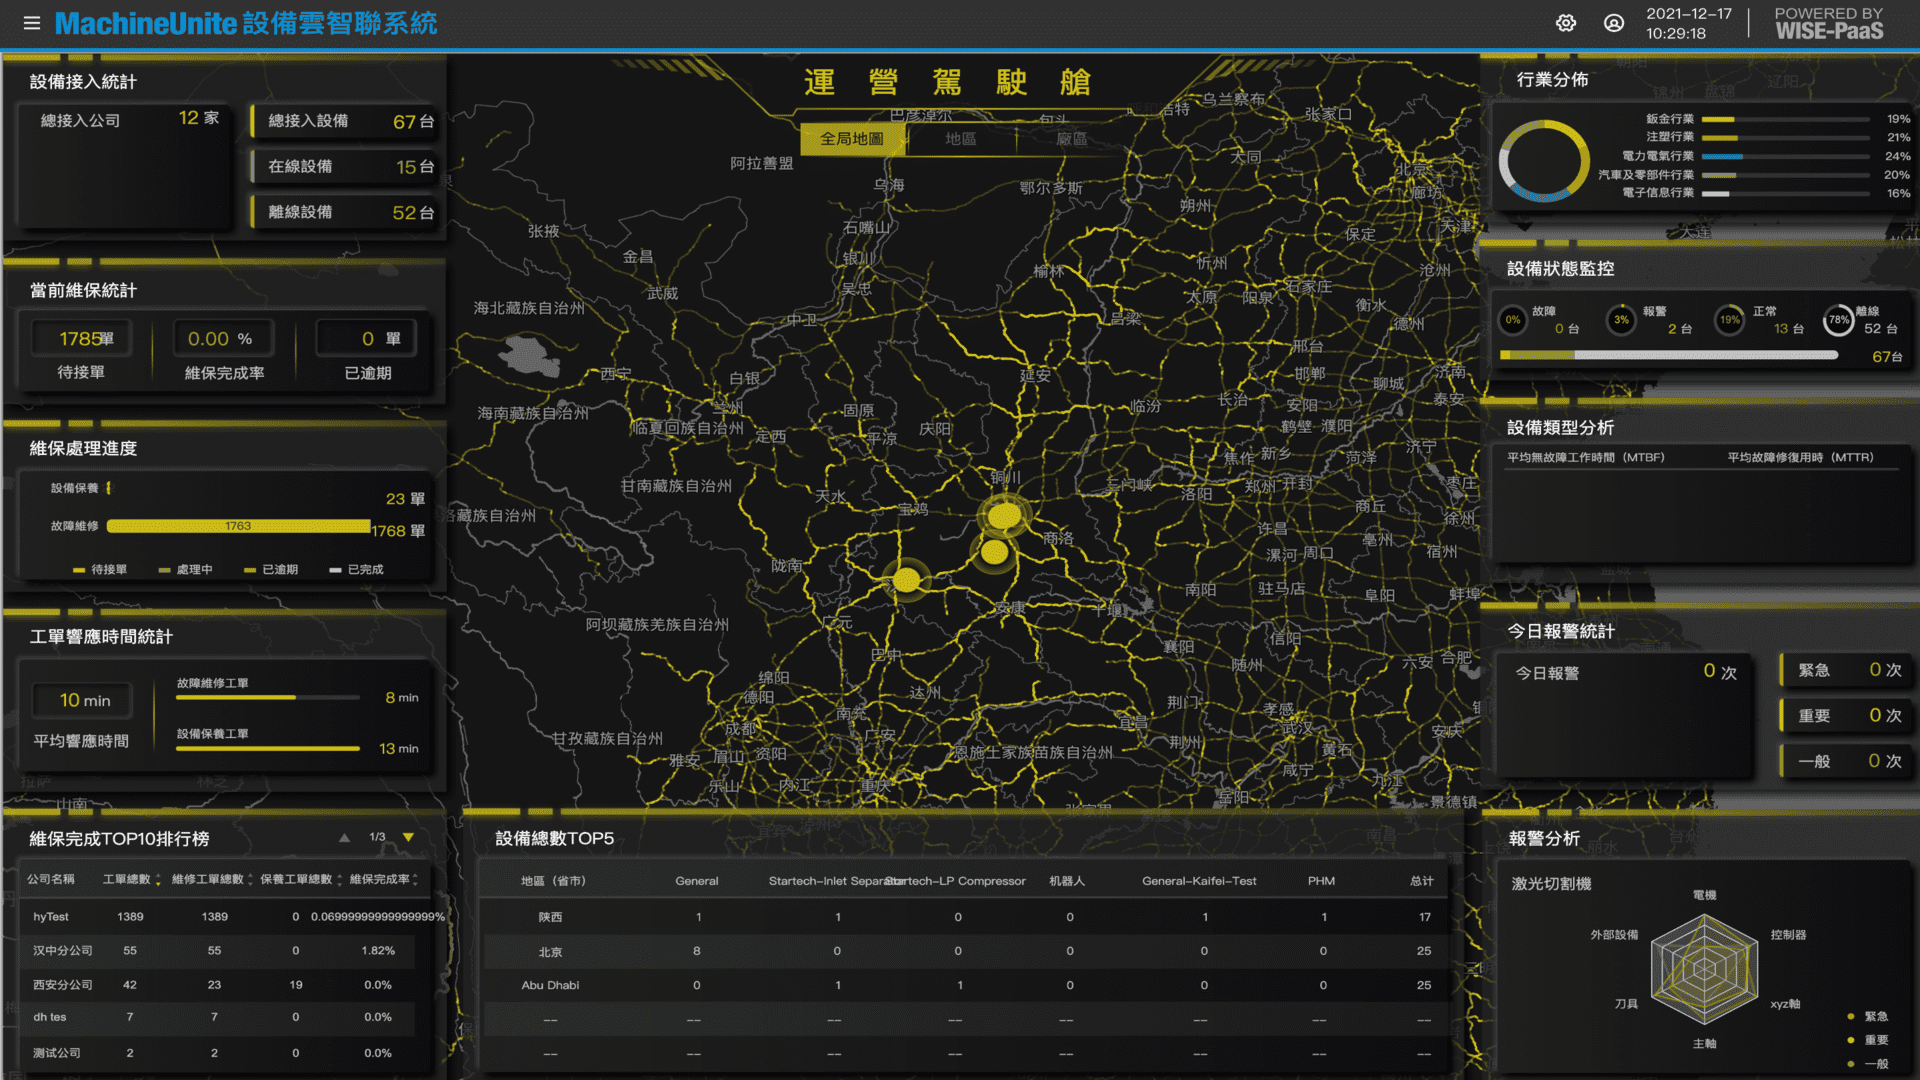This screenshot has width=1920, height=1080.
Task: Click the industry distribution donut chart
Action: click(1543, 161)
